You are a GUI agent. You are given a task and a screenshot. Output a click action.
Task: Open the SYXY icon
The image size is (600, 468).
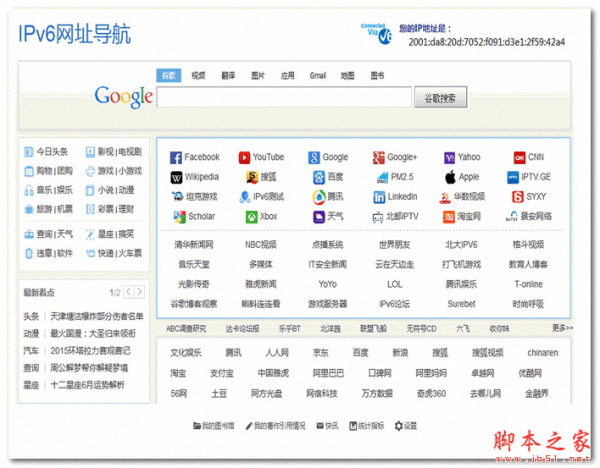click(x=518, y=197)
